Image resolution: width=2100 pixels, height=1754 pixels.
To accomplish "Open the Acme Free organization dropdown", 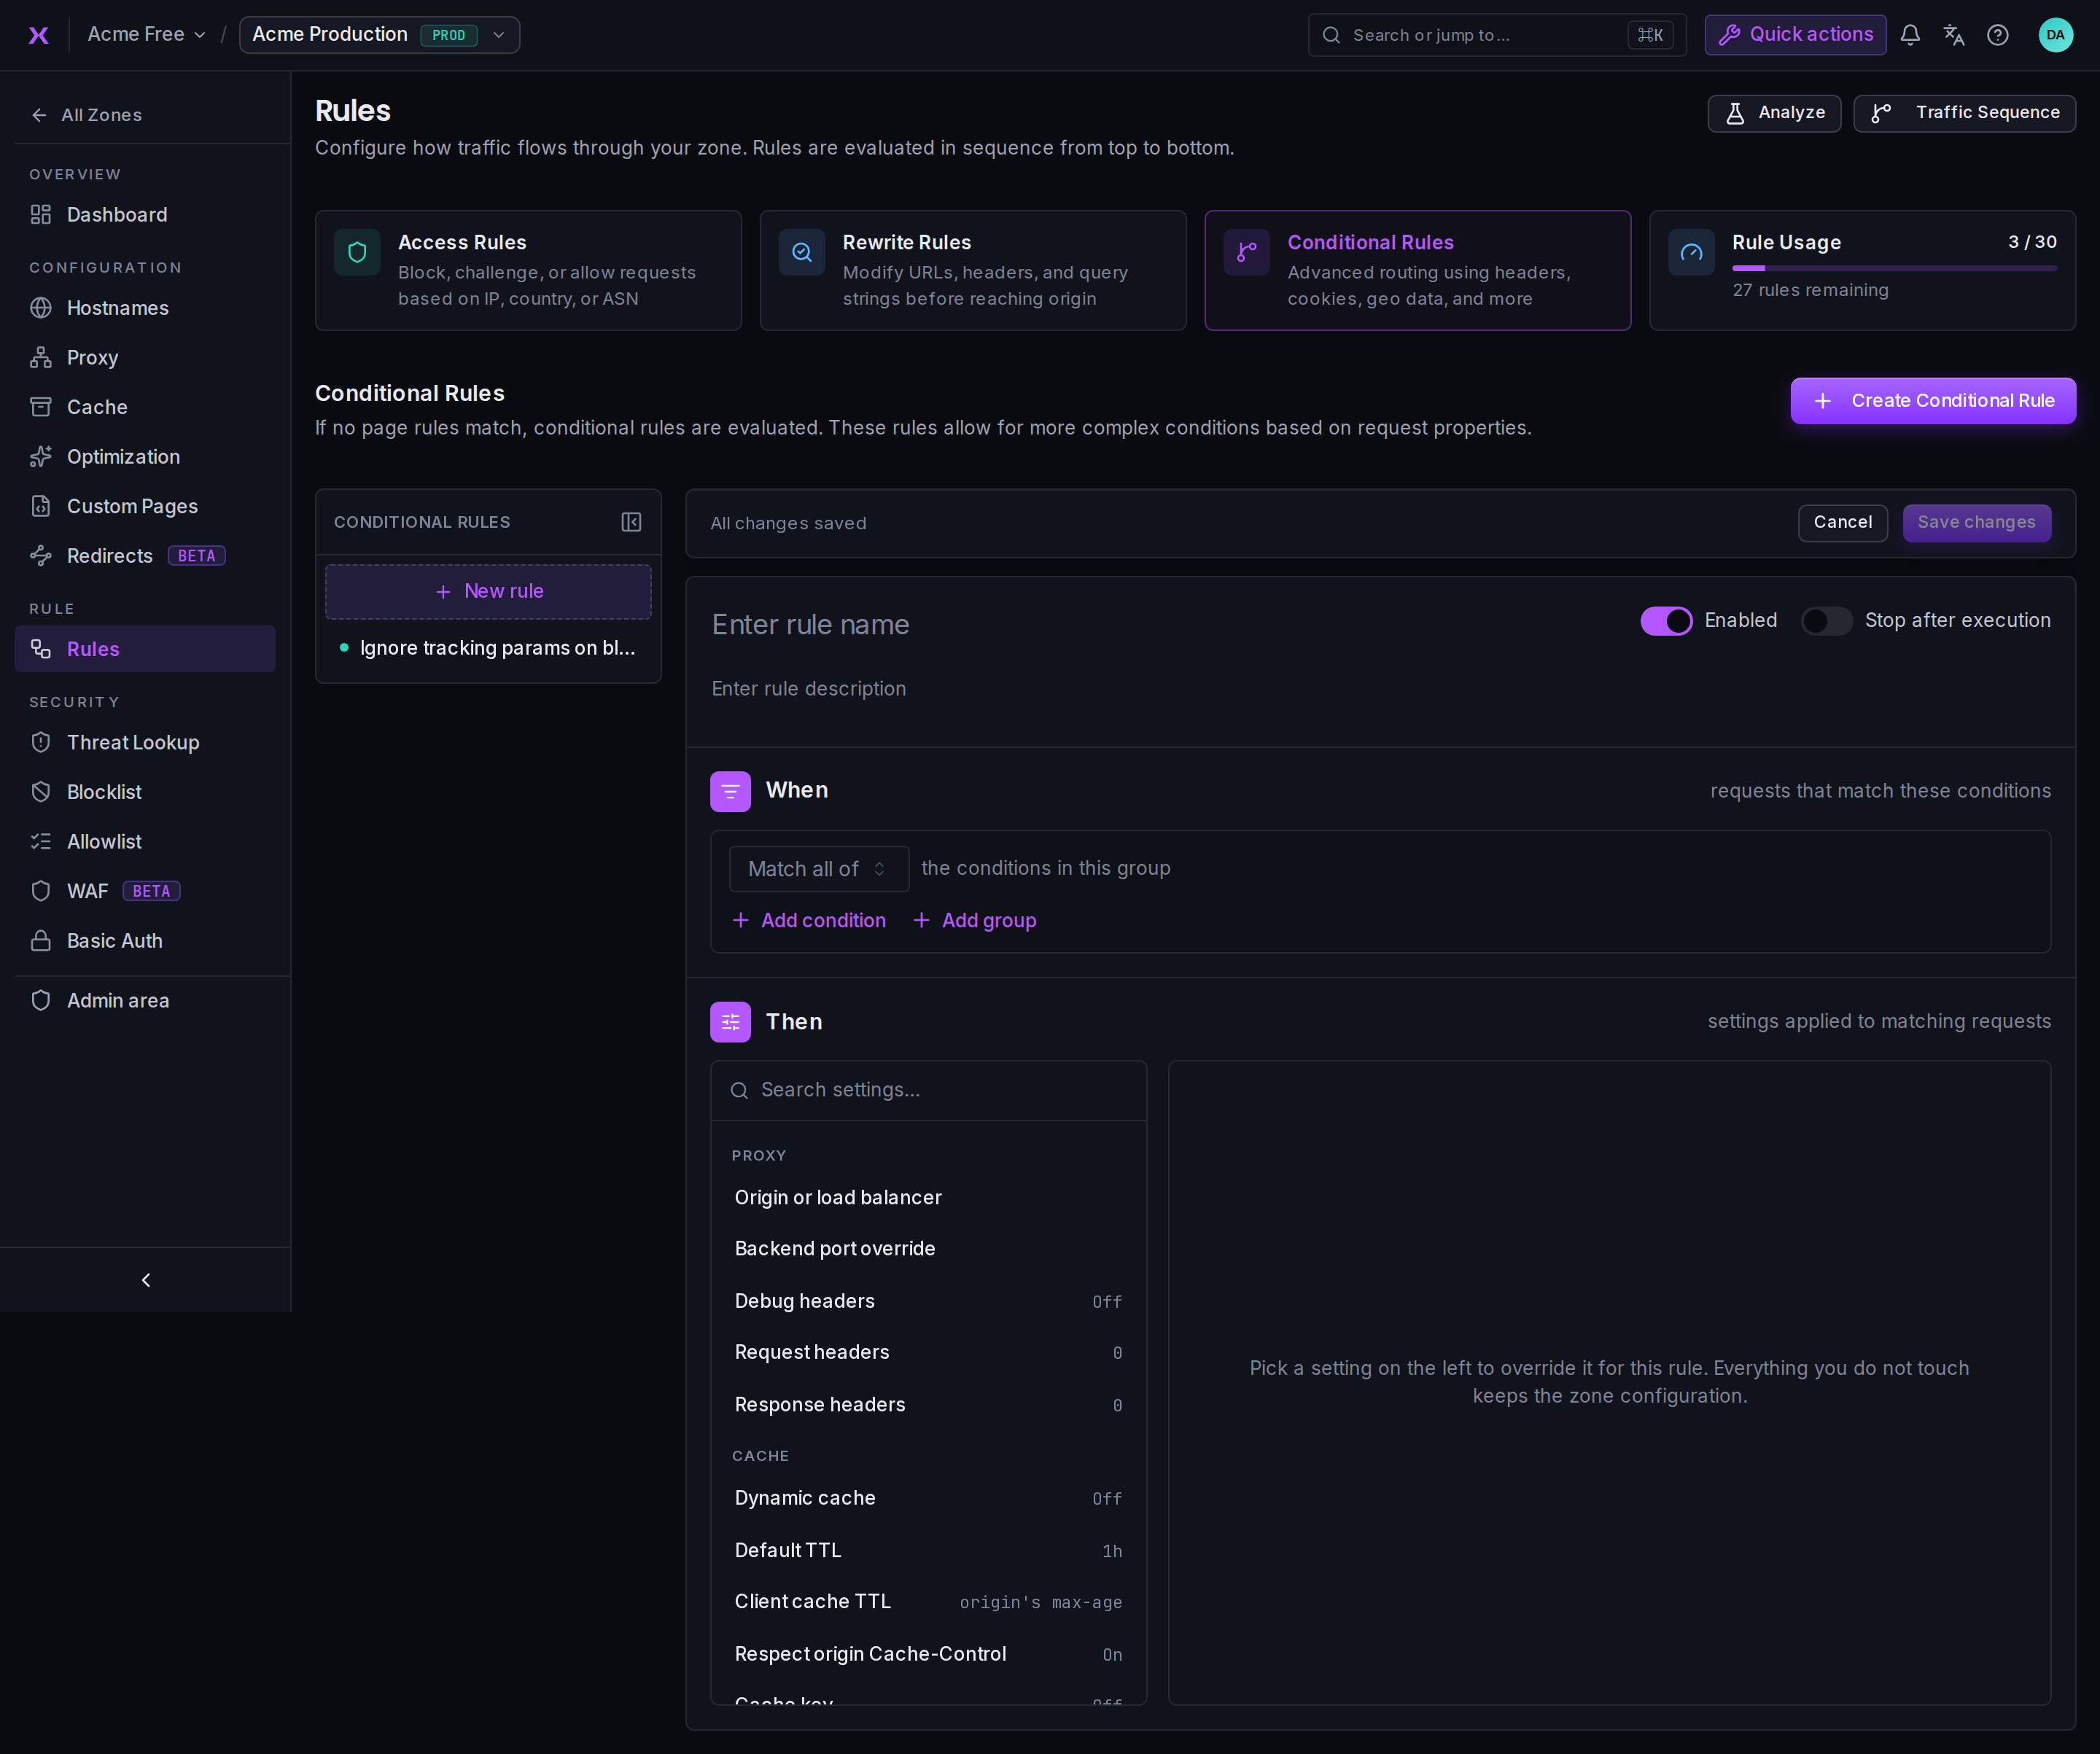I will click(146, 35).
